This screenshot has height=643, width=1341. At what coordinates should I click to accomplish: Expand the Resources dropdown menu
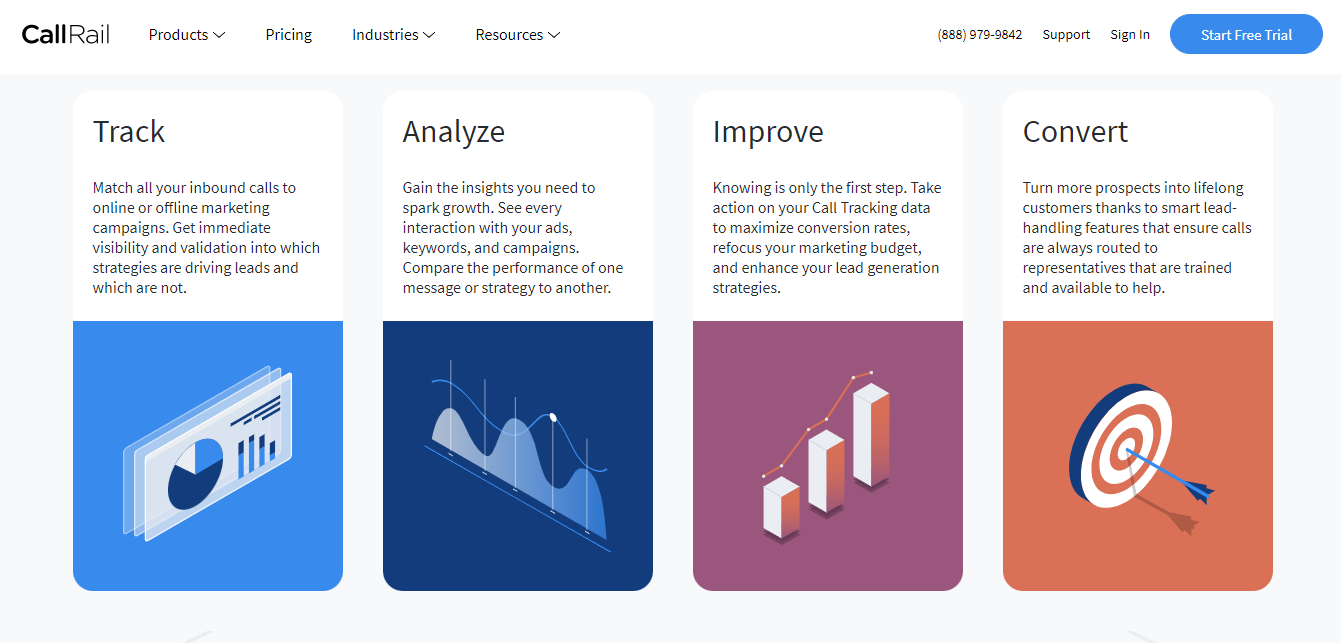517,35
